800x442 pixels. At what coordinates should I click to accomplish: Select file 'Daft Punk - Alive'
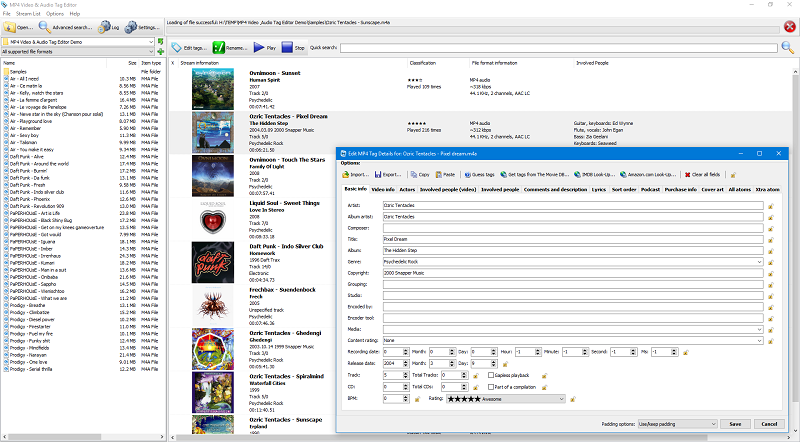click(27, 157)
